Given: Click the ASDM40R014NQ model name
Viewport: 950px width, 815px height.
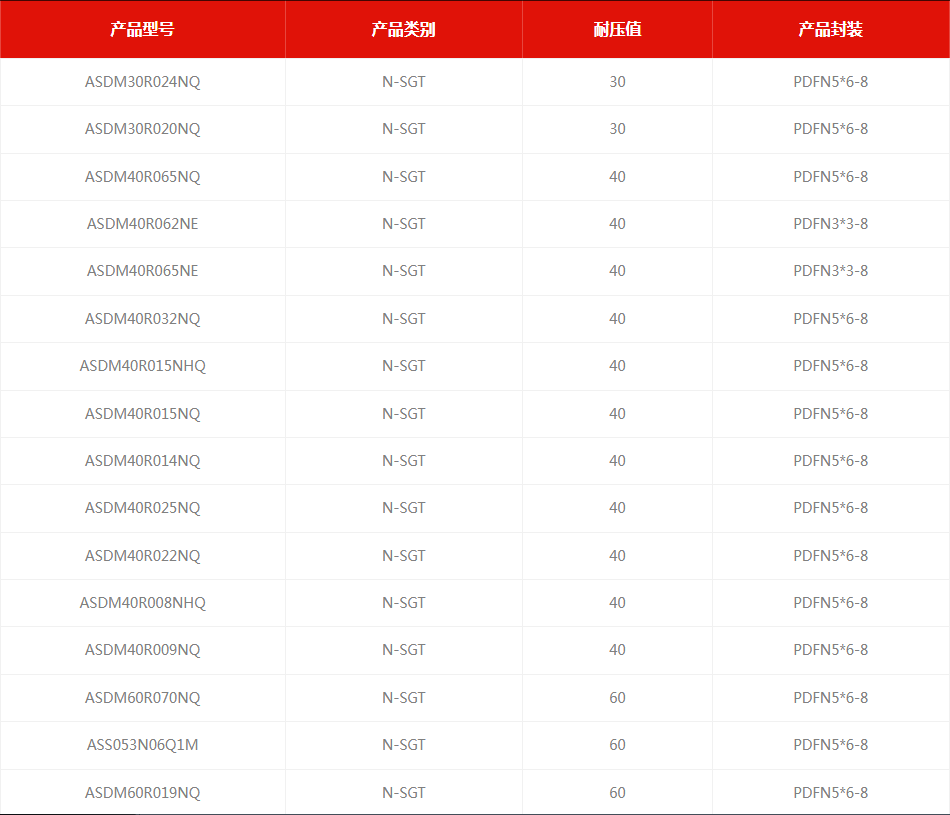Looking at the screenshot, I should point(142,461).
